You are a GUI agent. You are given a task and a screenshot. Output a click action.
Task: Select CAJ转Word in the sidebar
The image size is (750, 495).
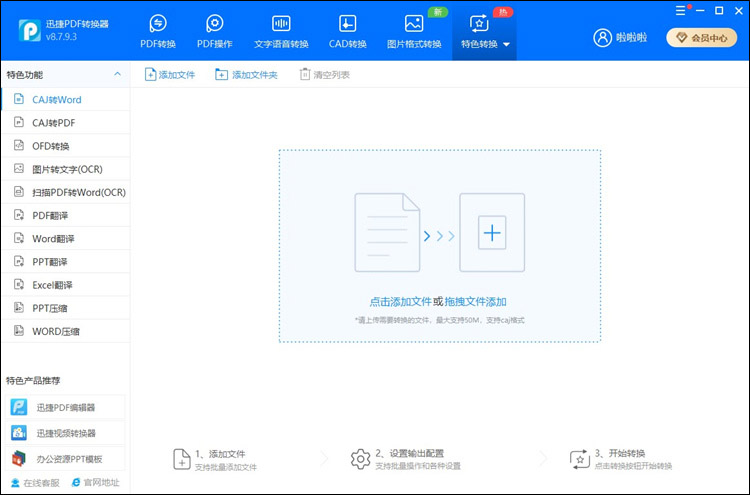tap(66, 99)
